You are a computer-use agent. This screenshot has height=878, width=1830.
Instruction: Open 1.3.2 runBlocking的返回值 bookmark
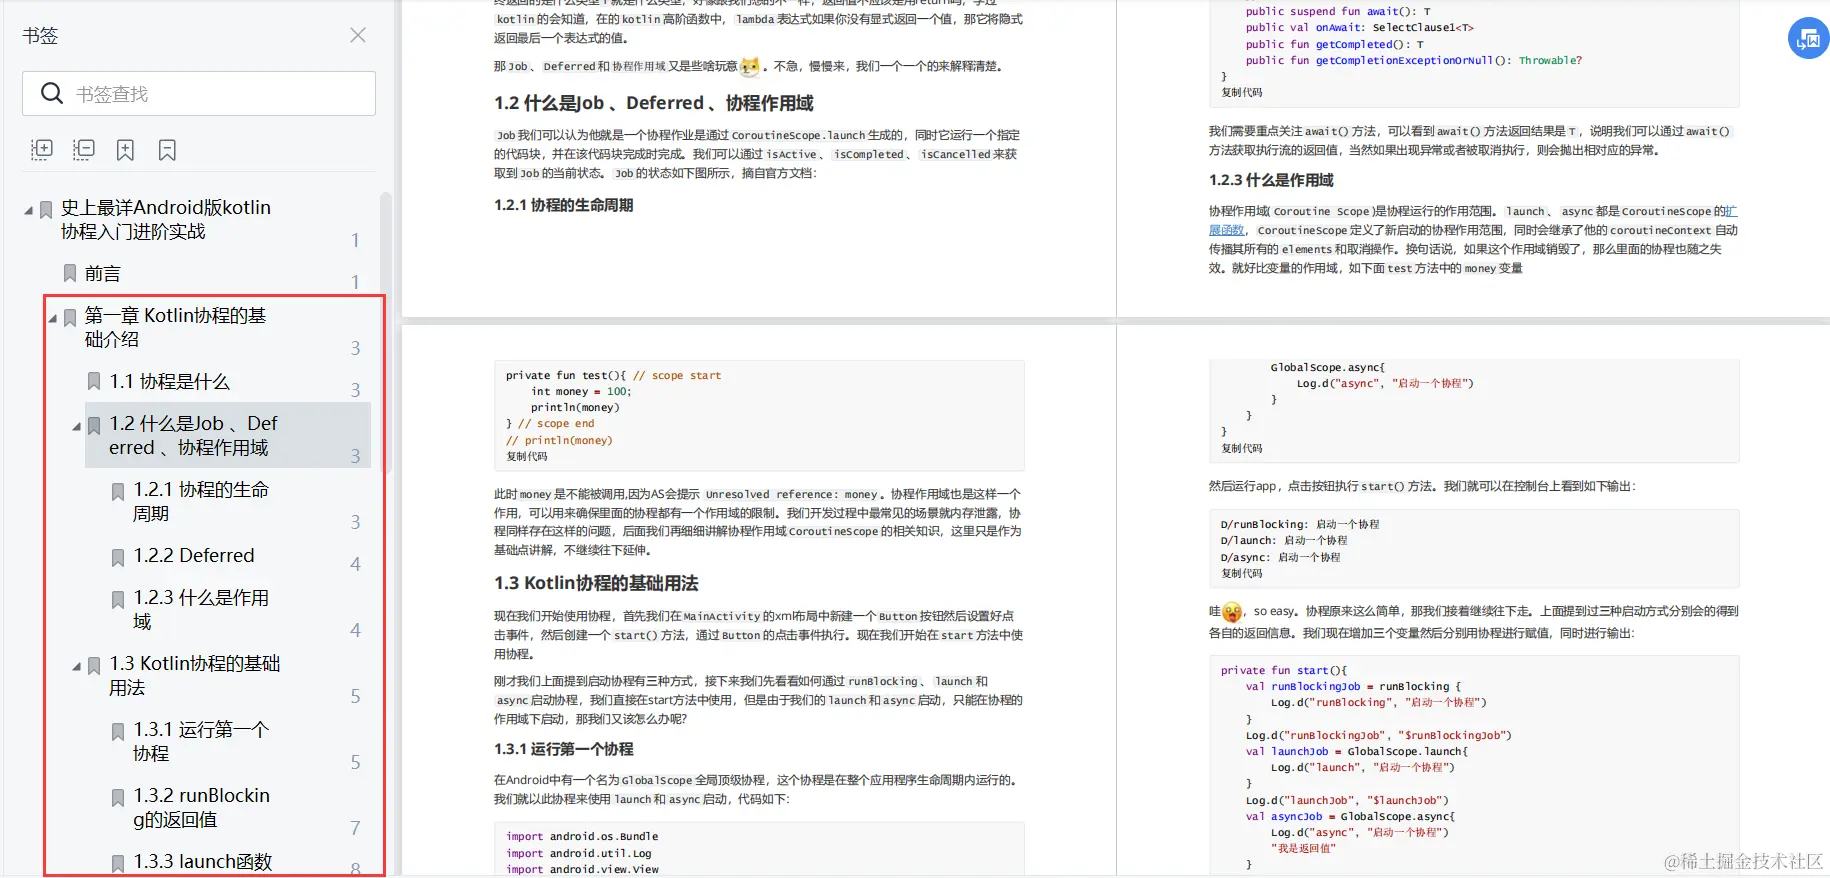click(202, 807)
